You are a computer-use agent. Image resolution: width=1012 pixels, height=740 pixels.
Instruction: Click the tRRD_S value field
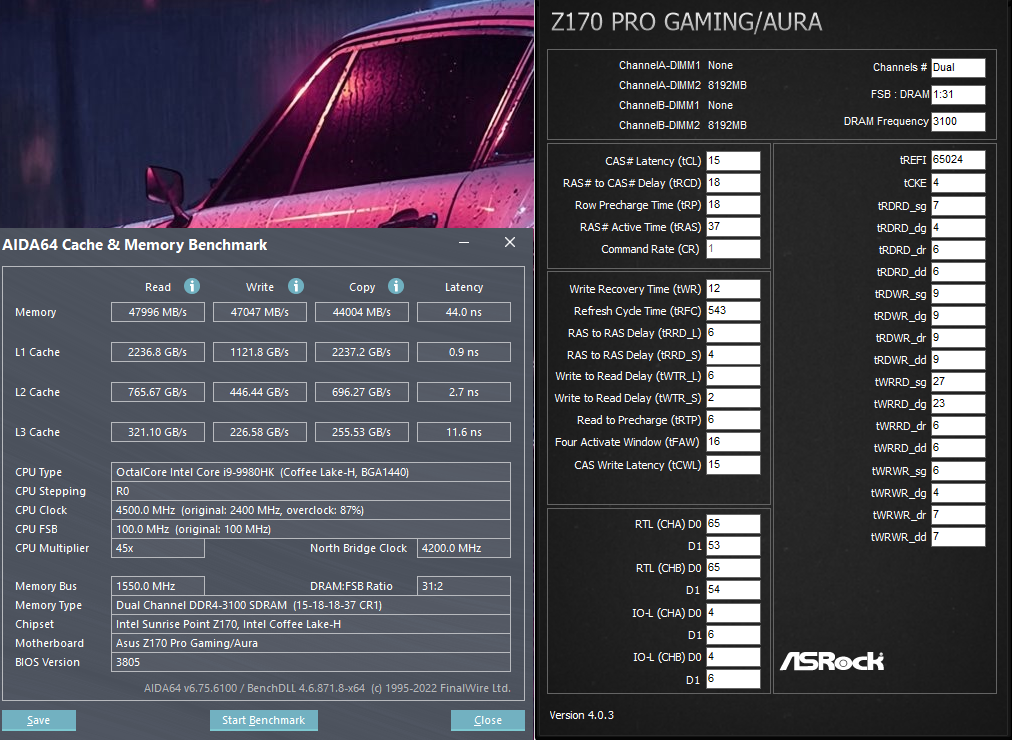click(733, 354)
